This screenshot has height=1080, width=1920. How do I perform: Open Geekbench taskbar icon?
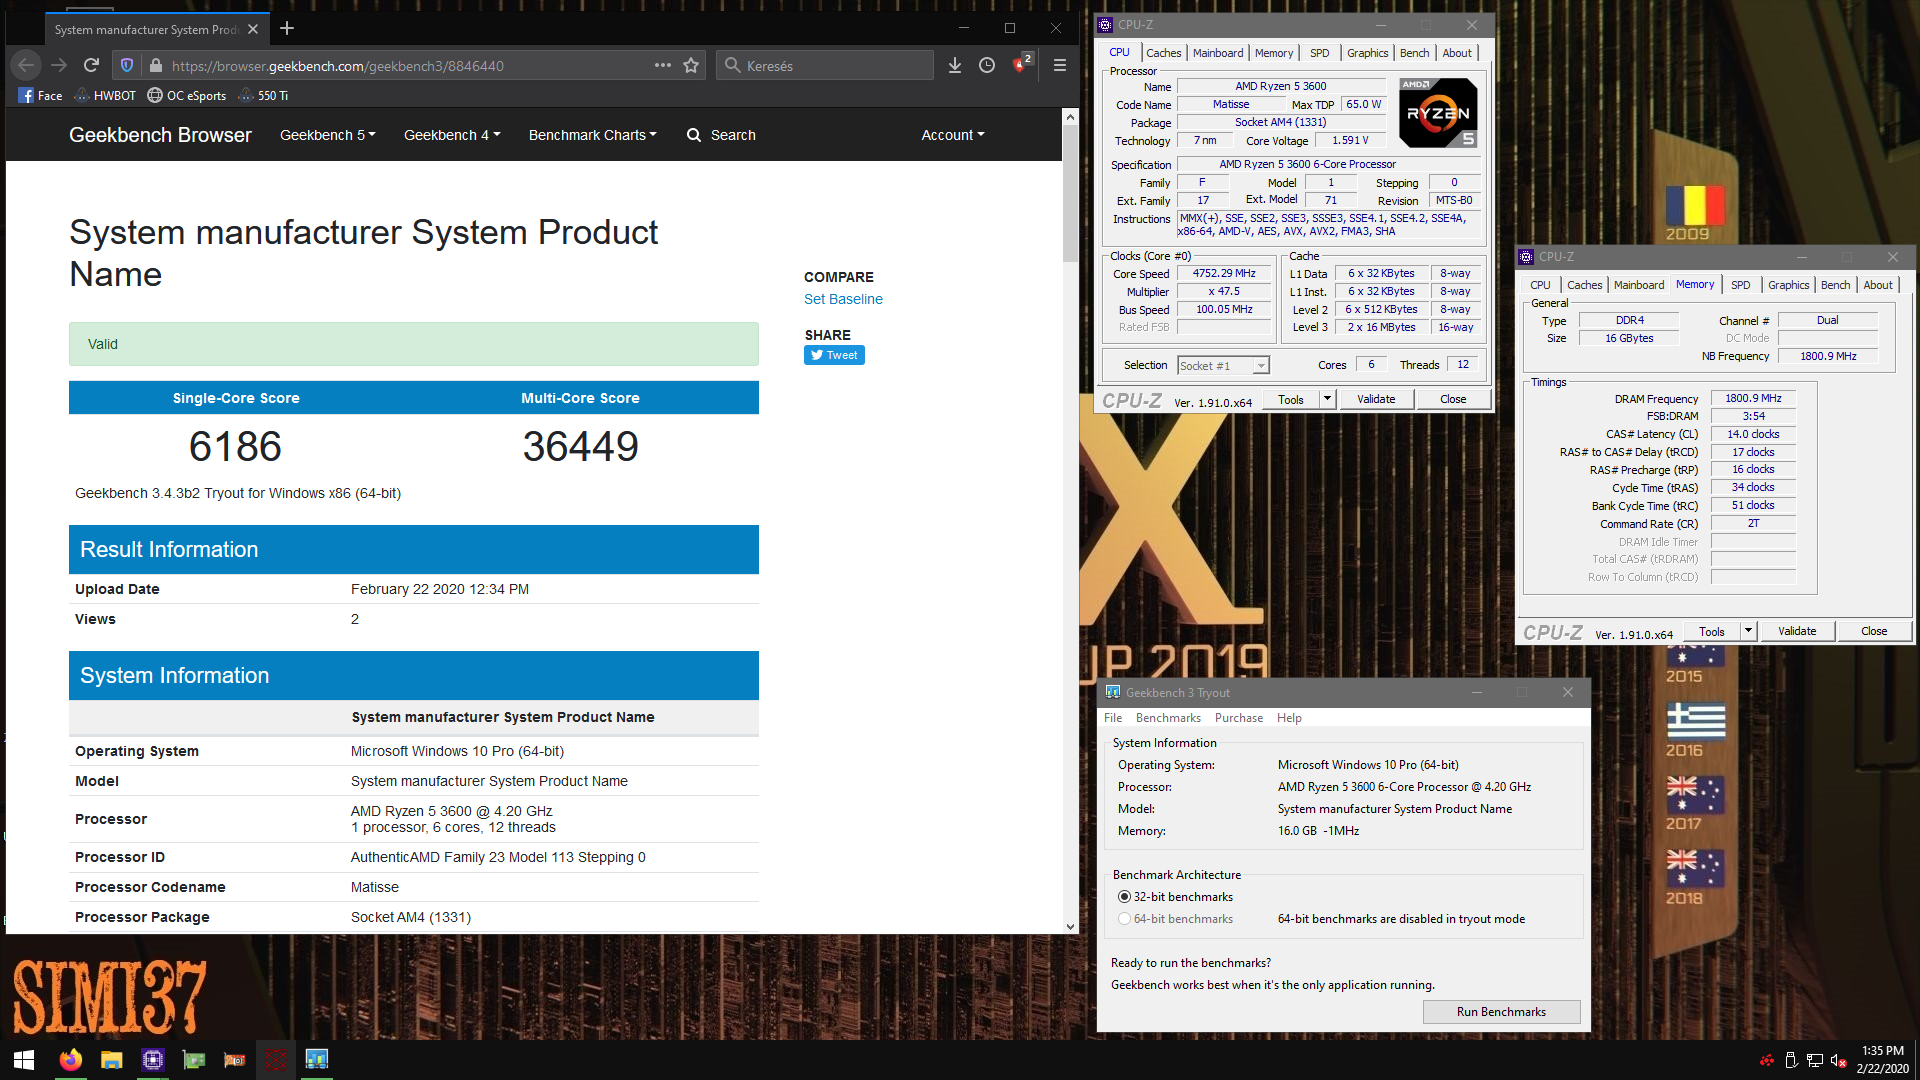316,1060
